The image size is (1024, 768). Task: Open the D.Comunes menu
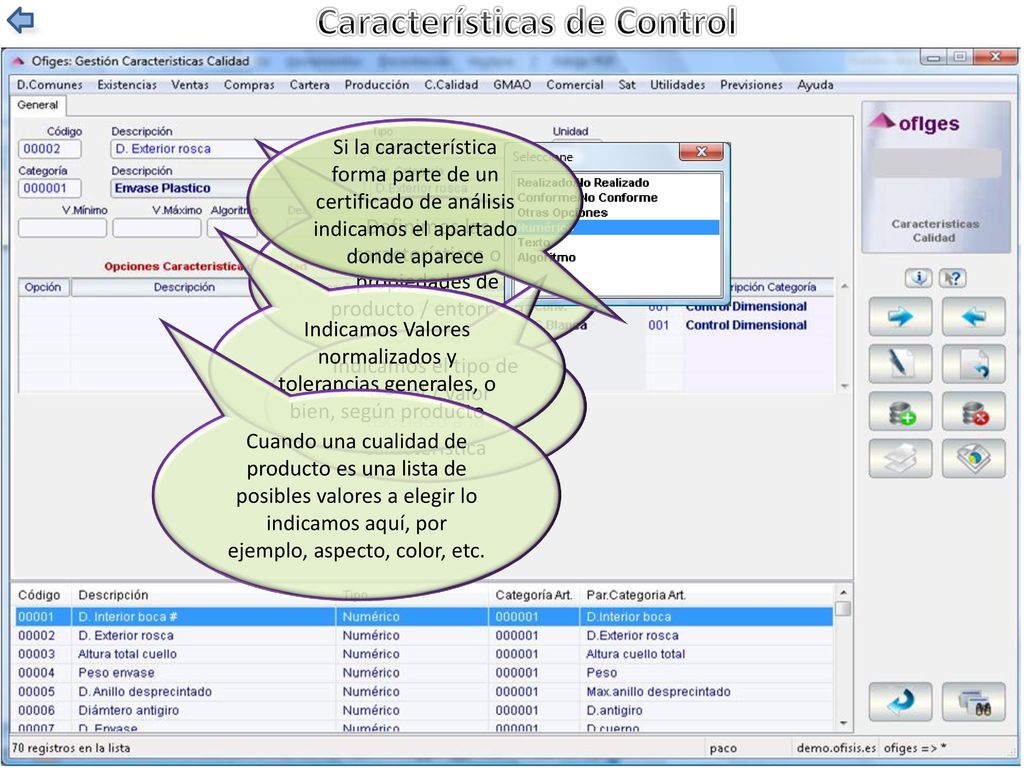50,85
